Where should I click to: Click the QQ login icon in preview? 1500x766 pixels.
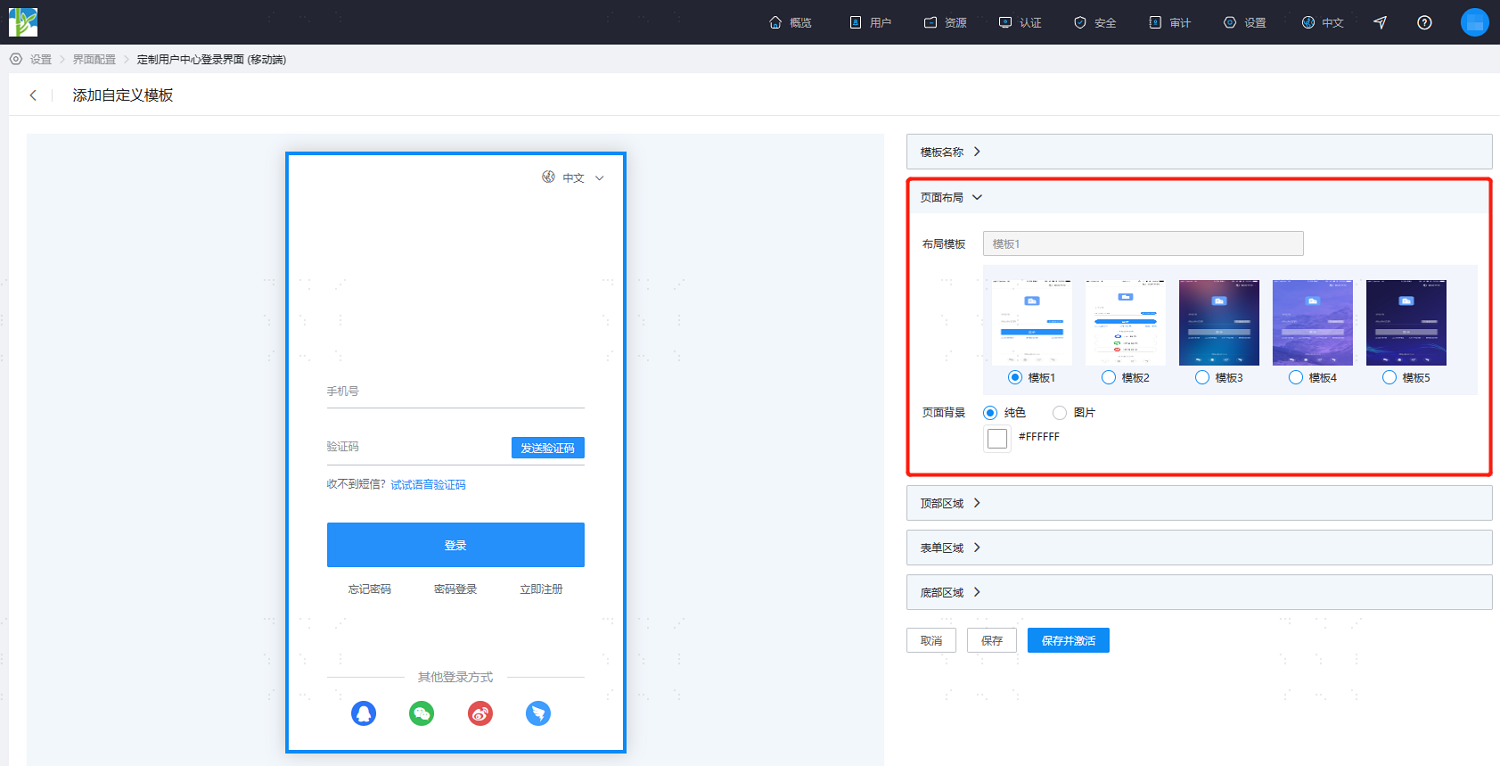364,713
